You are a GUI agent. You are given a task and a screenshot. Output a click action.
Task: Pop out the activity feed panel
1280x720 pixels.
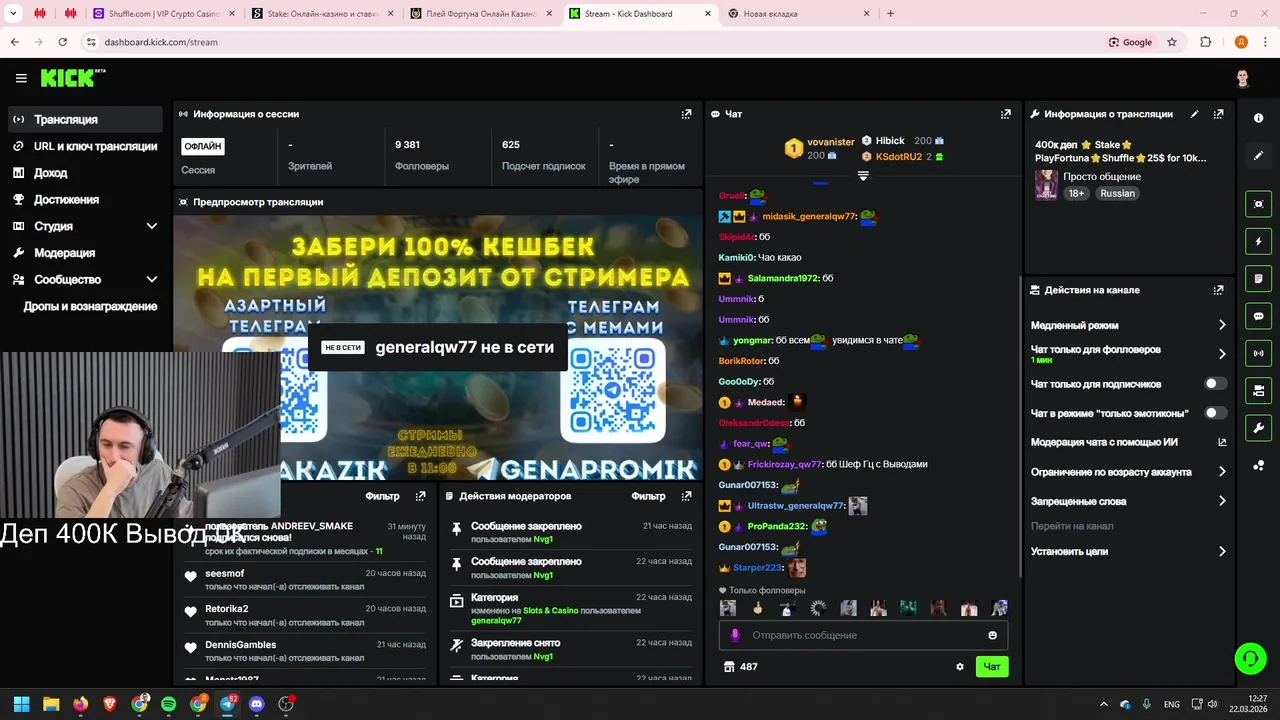pos(420,496)
